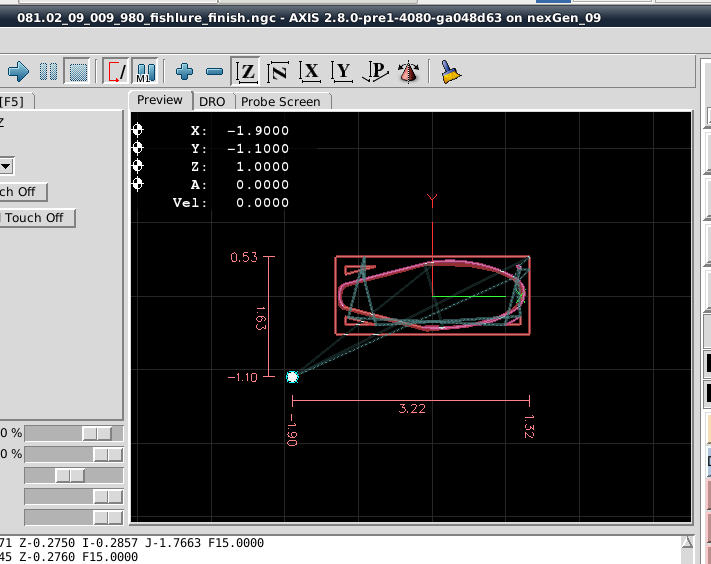Zoom out with the minus icon
This screenshot has height=564, width=711.
pos(214,71)
